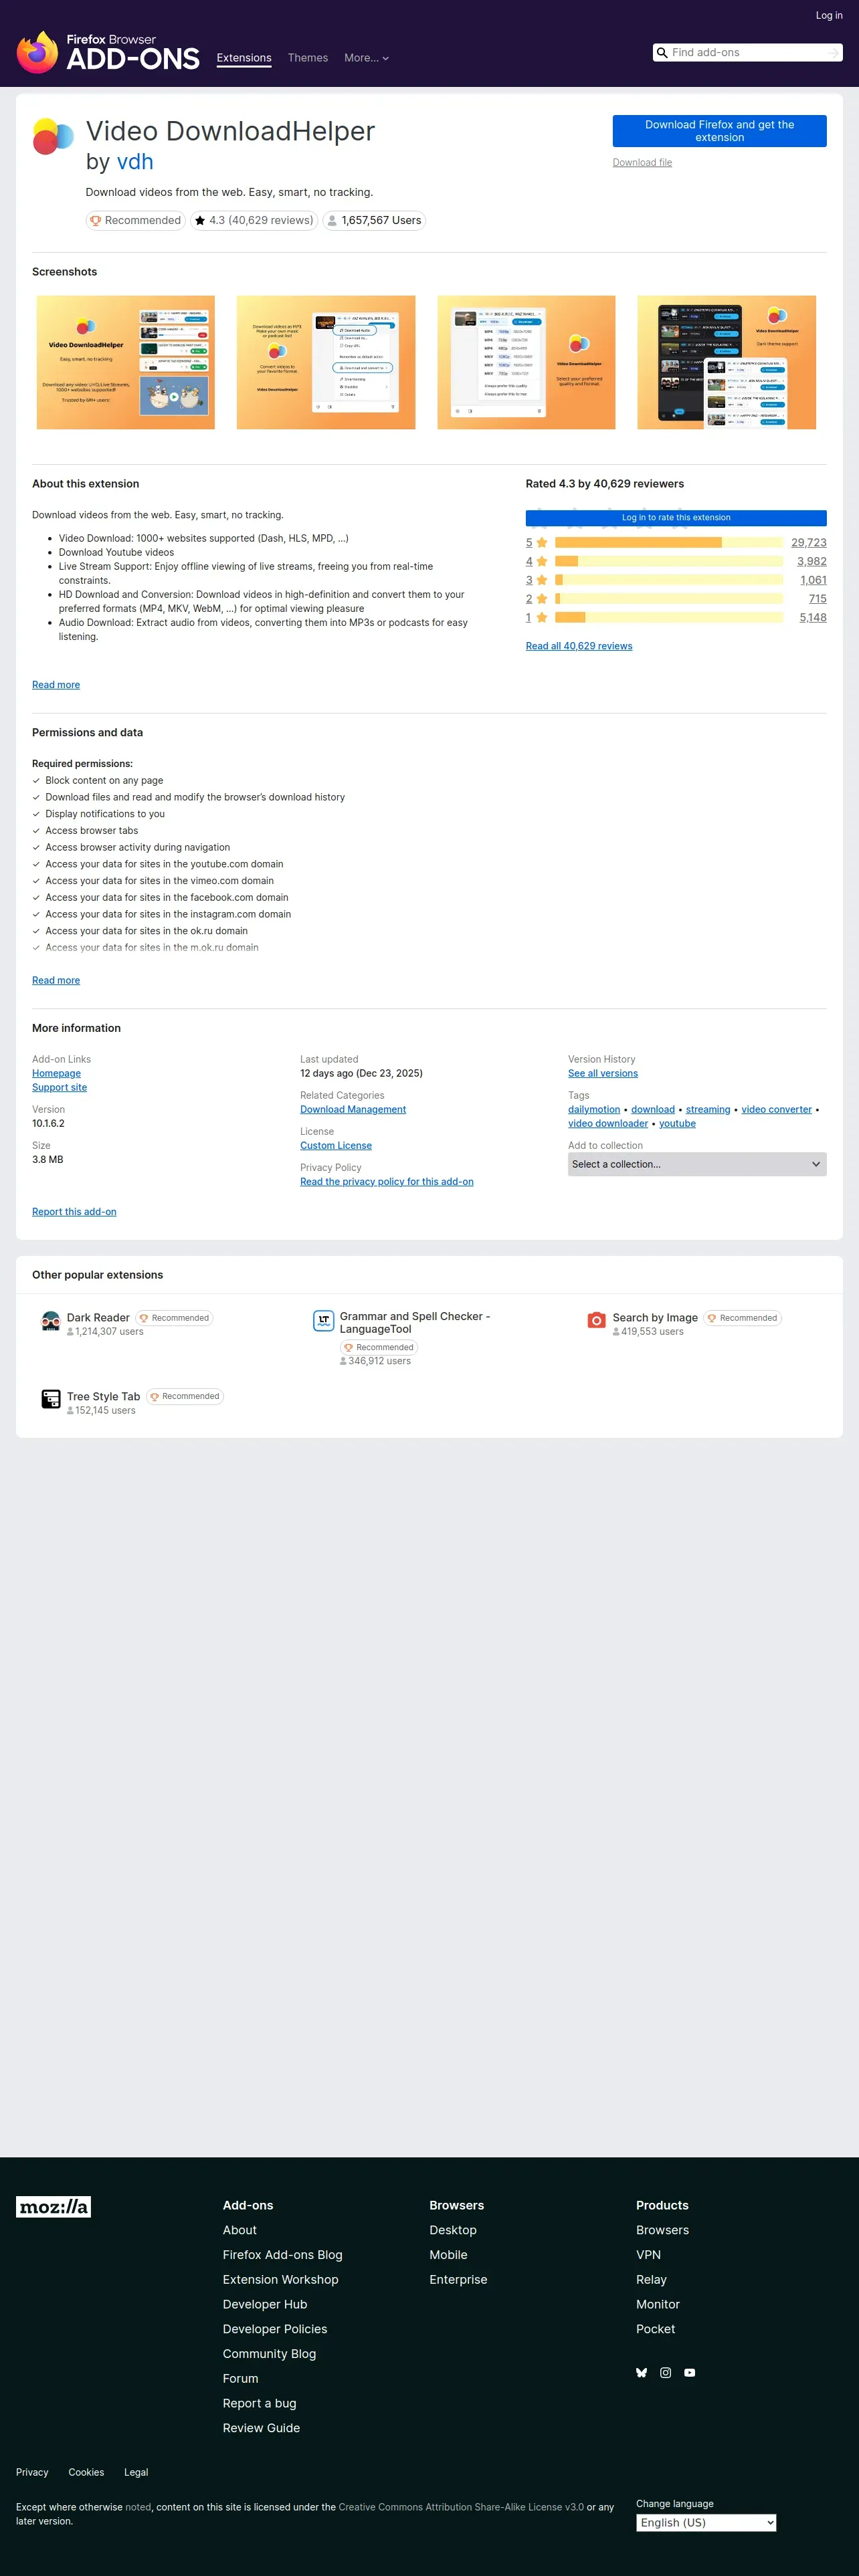Open the Download Management category
859x2576 pixels.
[x=353, y=1110]
